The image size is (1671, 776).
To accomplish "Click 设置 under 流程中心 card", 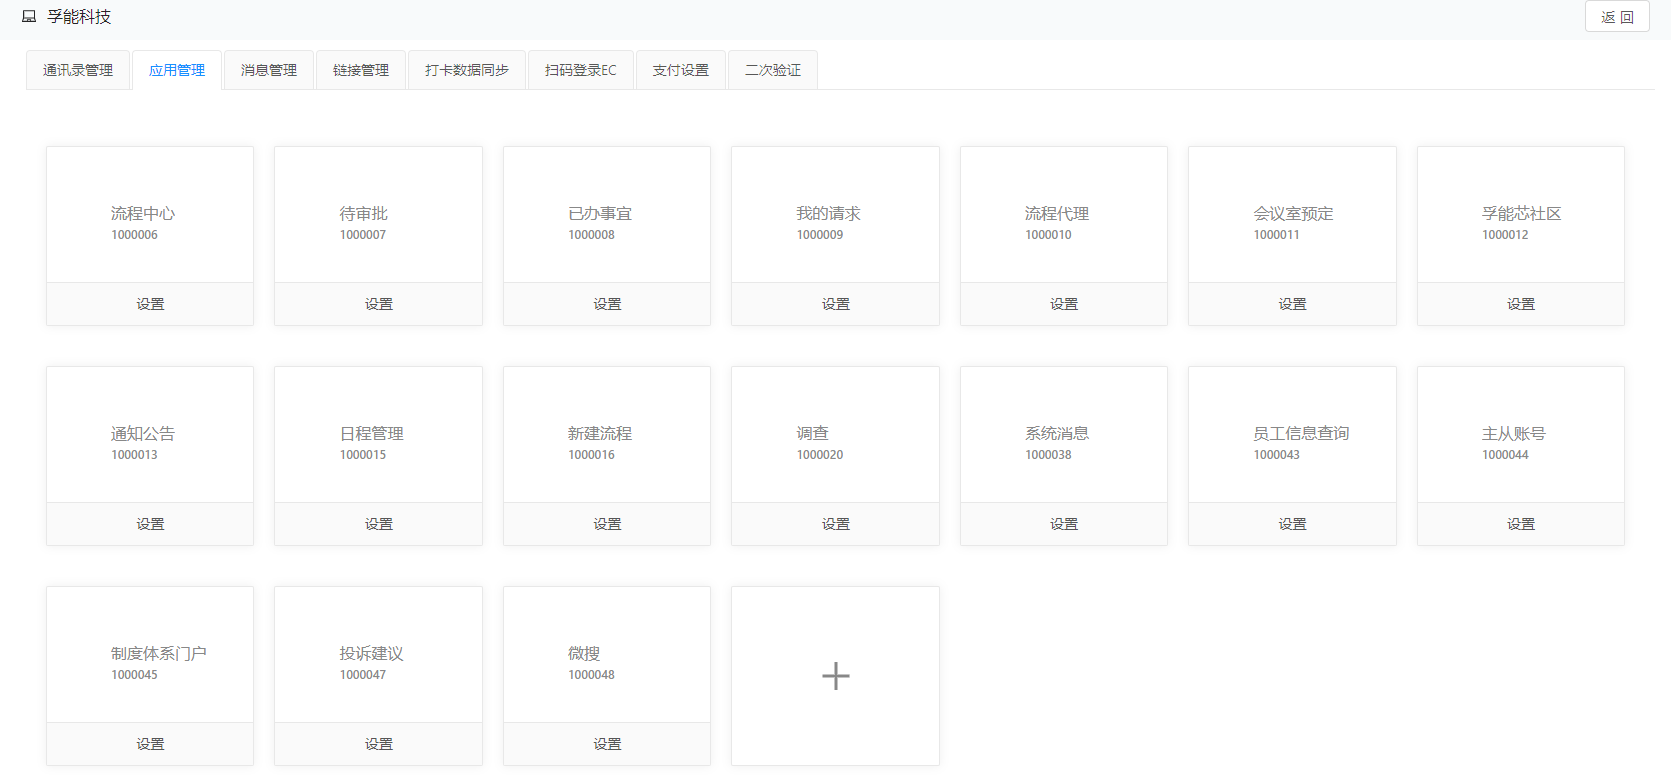I will 150,304.
